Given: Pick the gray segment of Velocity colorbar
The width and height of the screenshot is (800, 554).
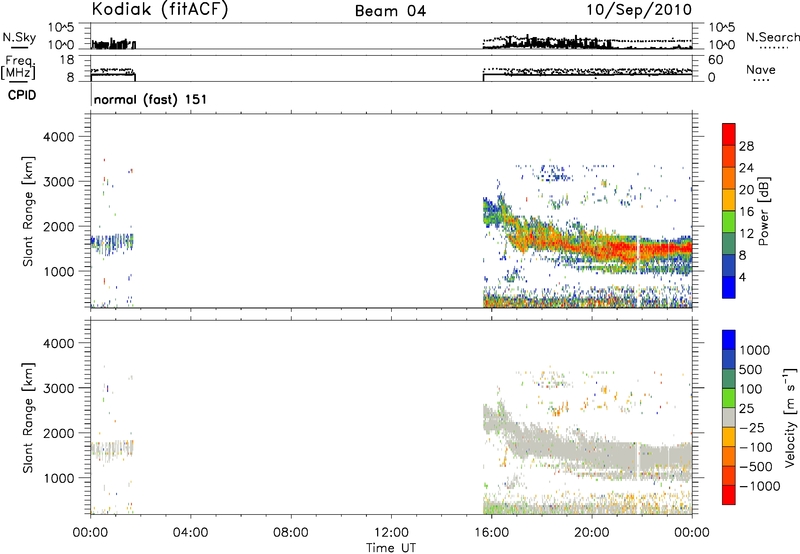Looking at the screenshot, I should [729, 417].
